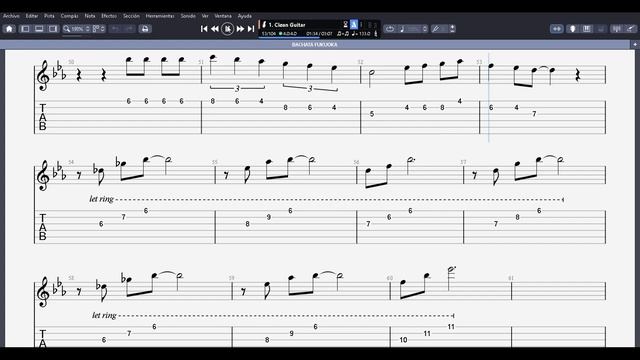Toggle the bottom global view panel
Viewport: 640px width, 360px height.
[x=39, y=29]
